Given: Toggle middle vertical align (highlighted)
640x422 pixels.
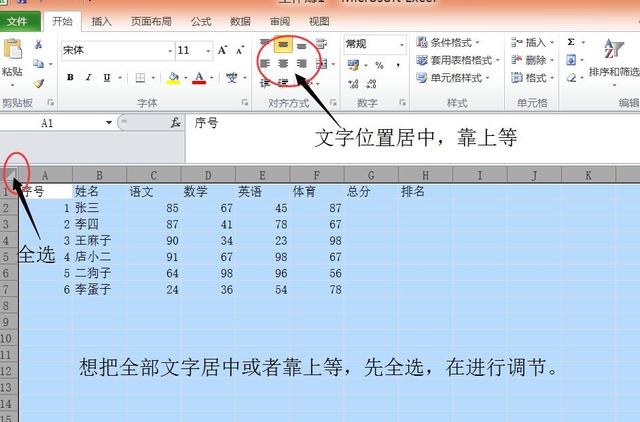Looking at the screenshot, I should point(283,44).
